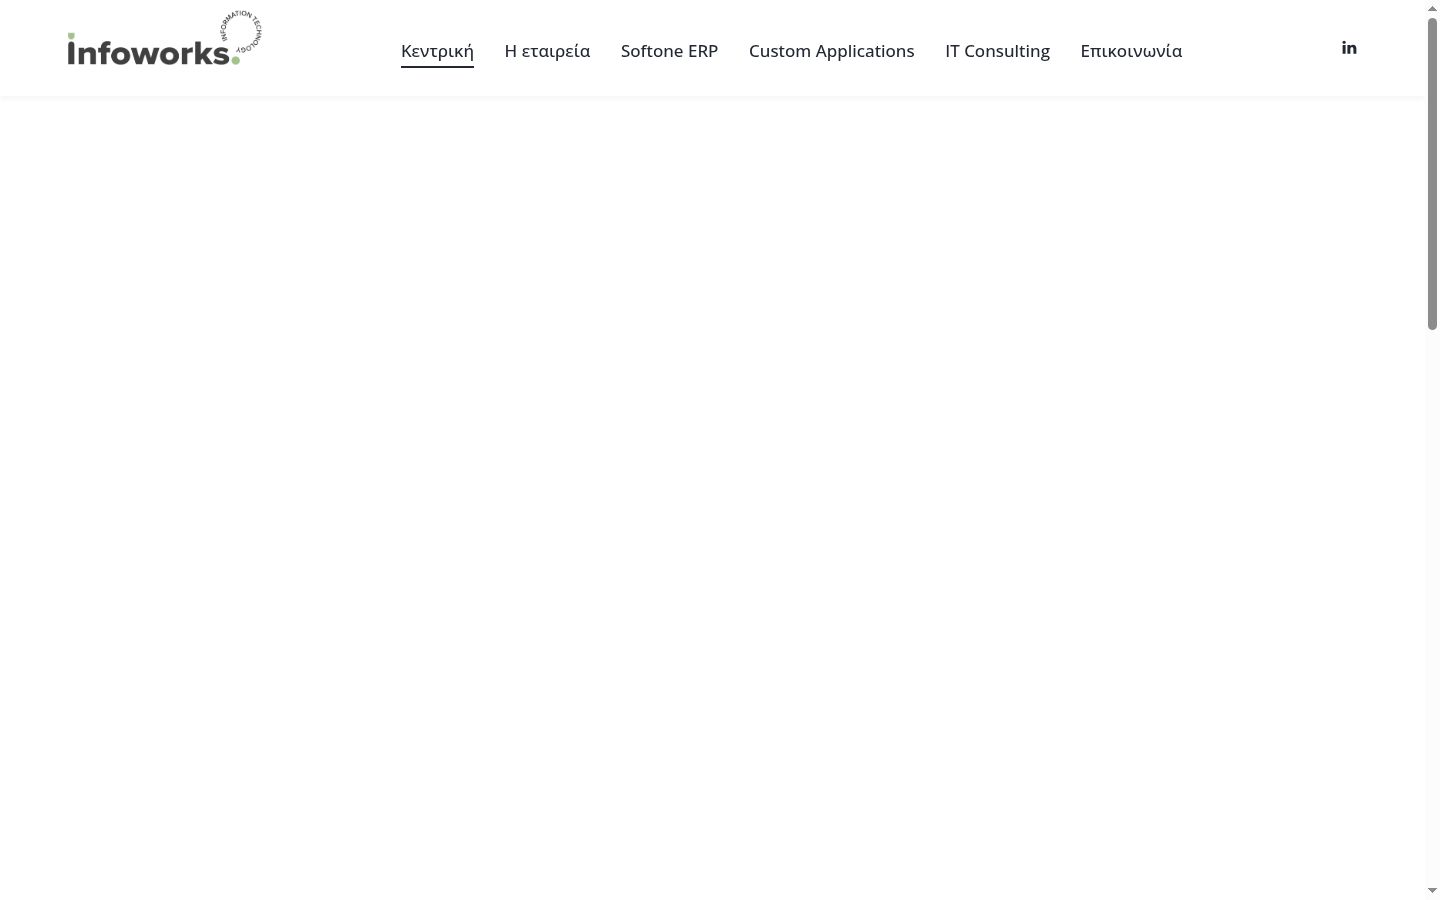Viewport: 1440px width, 900px height.
Task: Click the vertical scrollbar thumb
Action: pyautogui.click(x=1432, y=173)
